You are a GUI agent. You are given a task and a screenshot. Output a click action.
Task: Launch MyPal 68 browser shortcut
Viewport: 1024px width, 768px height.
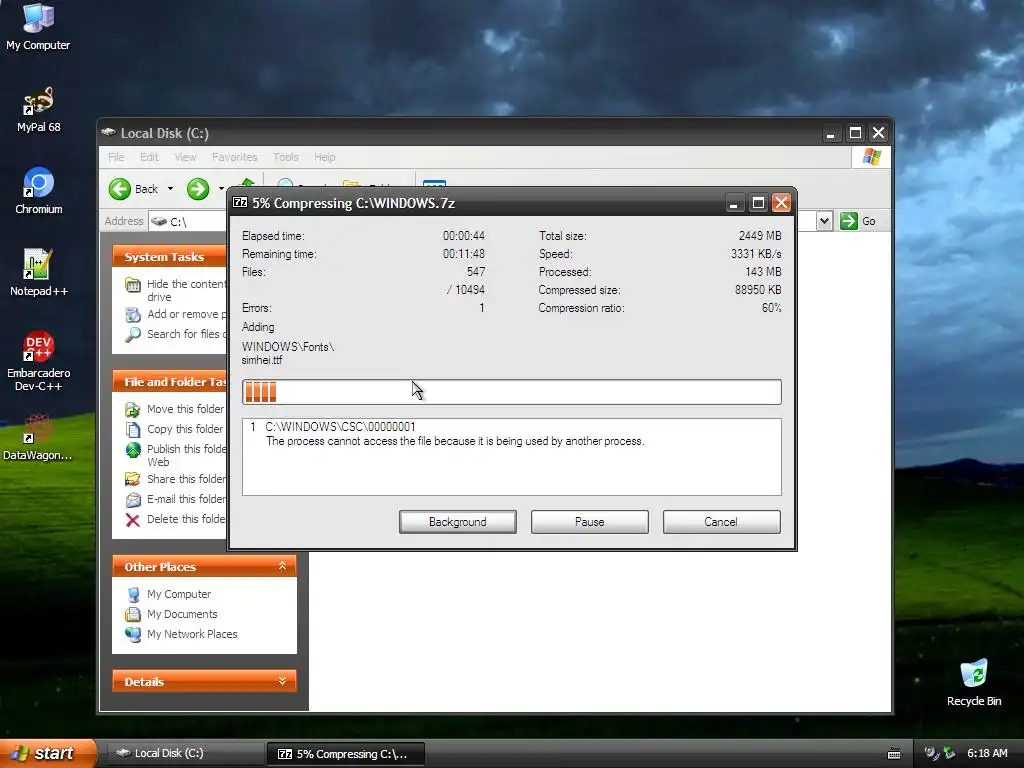[38, 110]
